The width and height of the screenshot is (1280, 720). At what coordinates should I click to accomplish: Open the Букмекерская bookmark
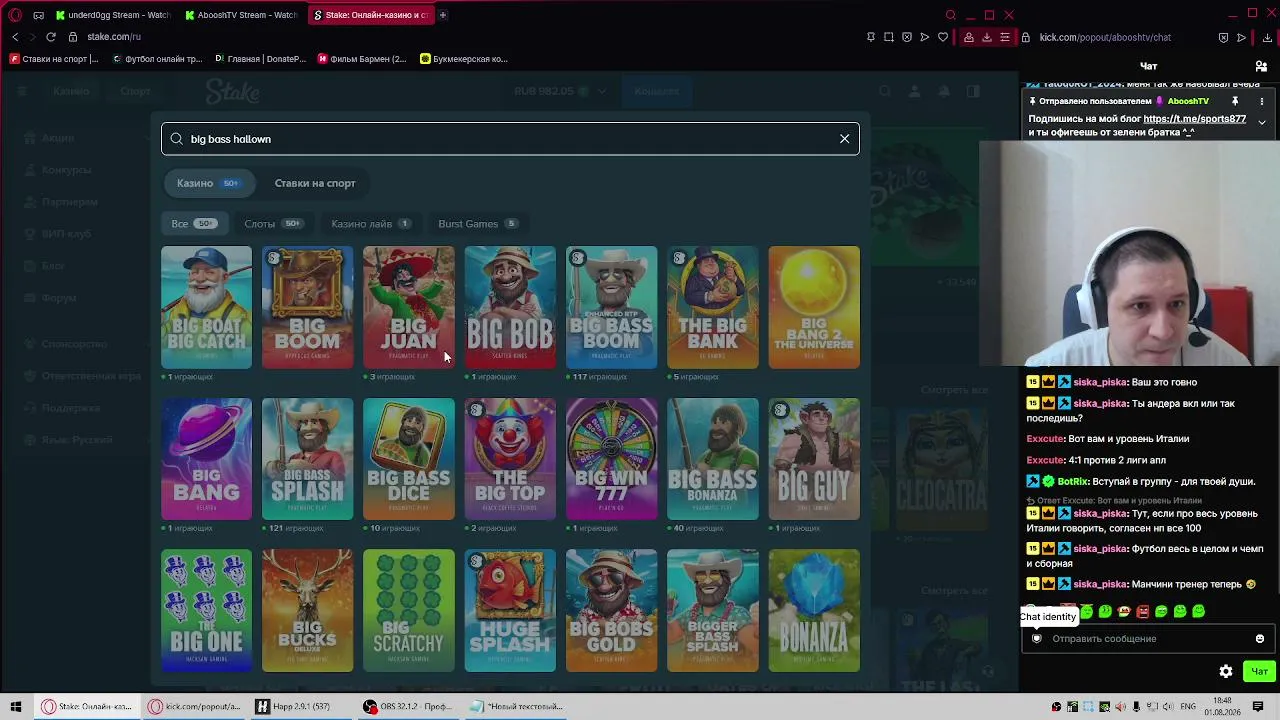coord(464,59)
